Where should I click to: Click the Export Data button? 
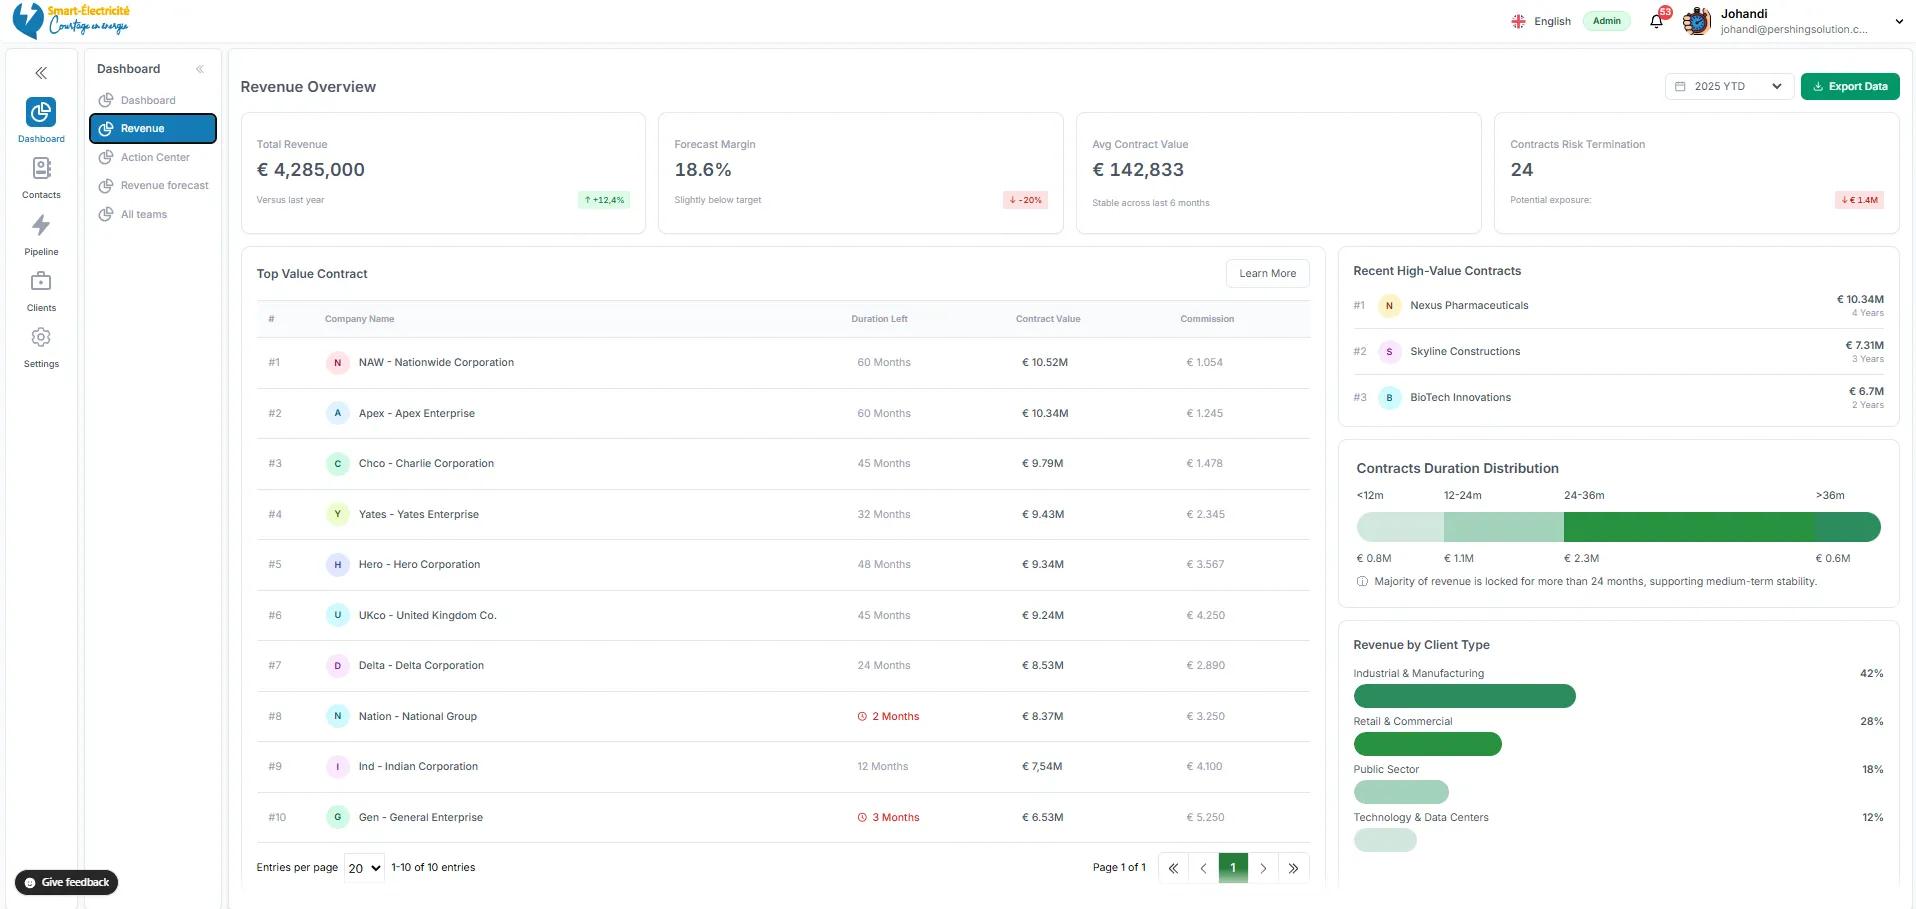point(1850,86)
